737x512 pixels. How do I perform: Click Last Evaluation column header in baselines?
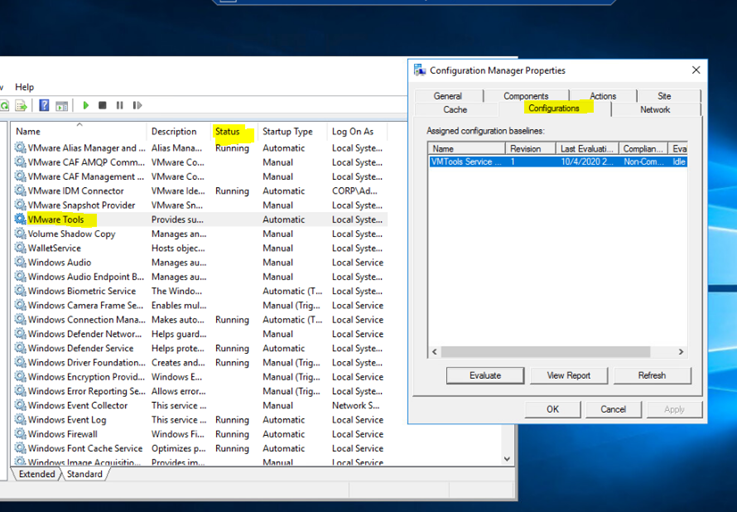587,149
